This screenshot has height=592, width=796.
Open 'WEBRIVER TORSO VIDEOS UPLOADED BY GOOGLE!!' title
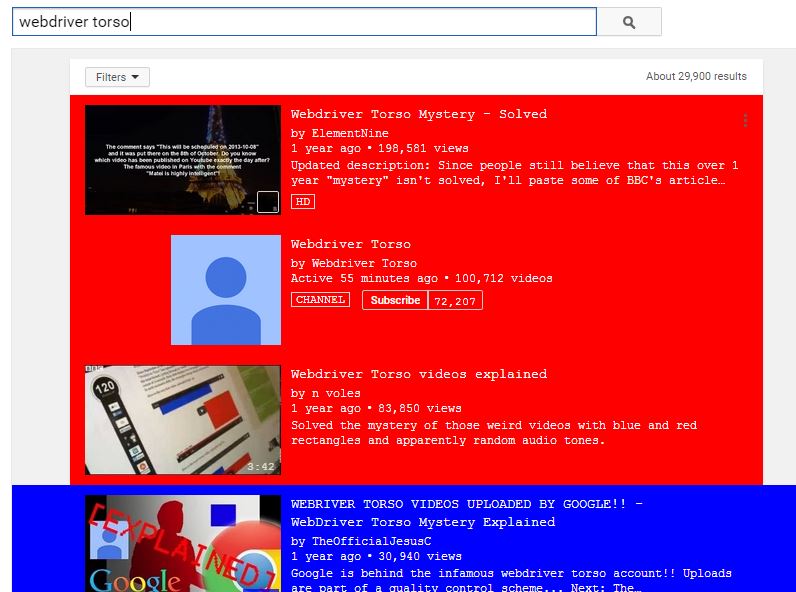pos(467,513)
